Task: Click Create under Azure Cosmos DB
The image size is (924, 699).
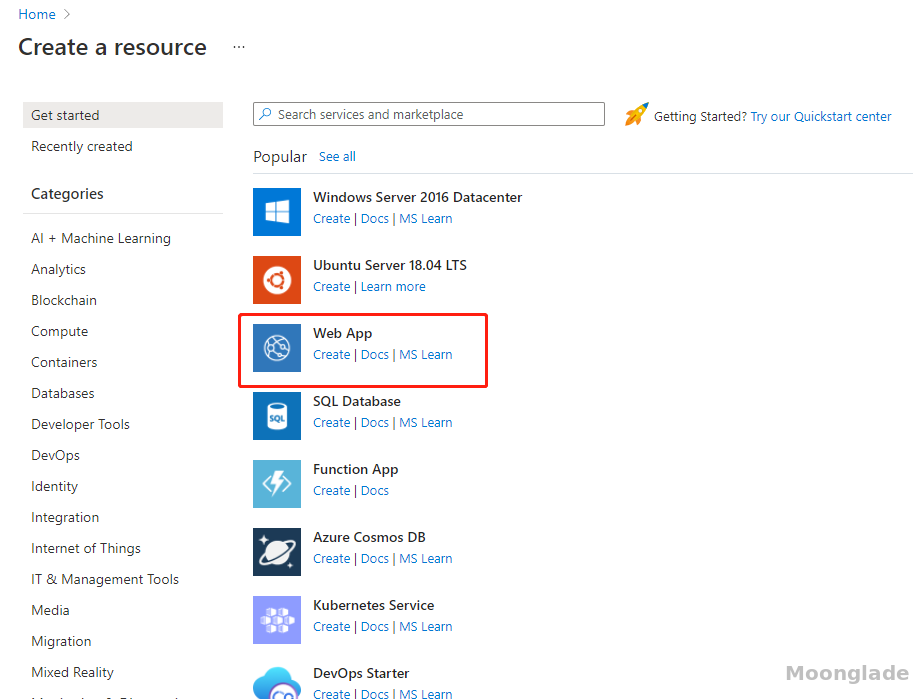Action: pos(331,559)
